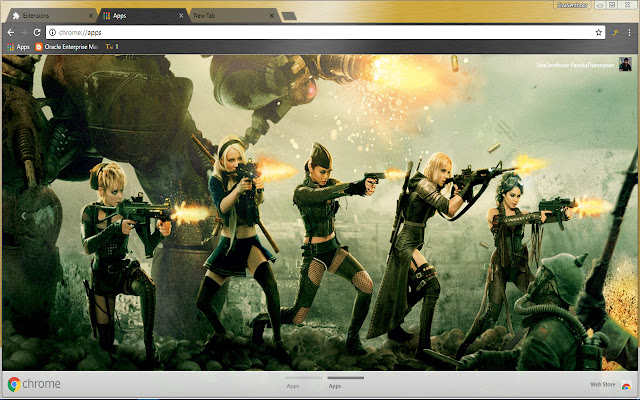The height and width of the screenshot is (400, 640).
Task: Open the 'Tu 1' bookmark
Action: (x=112, y=47)
